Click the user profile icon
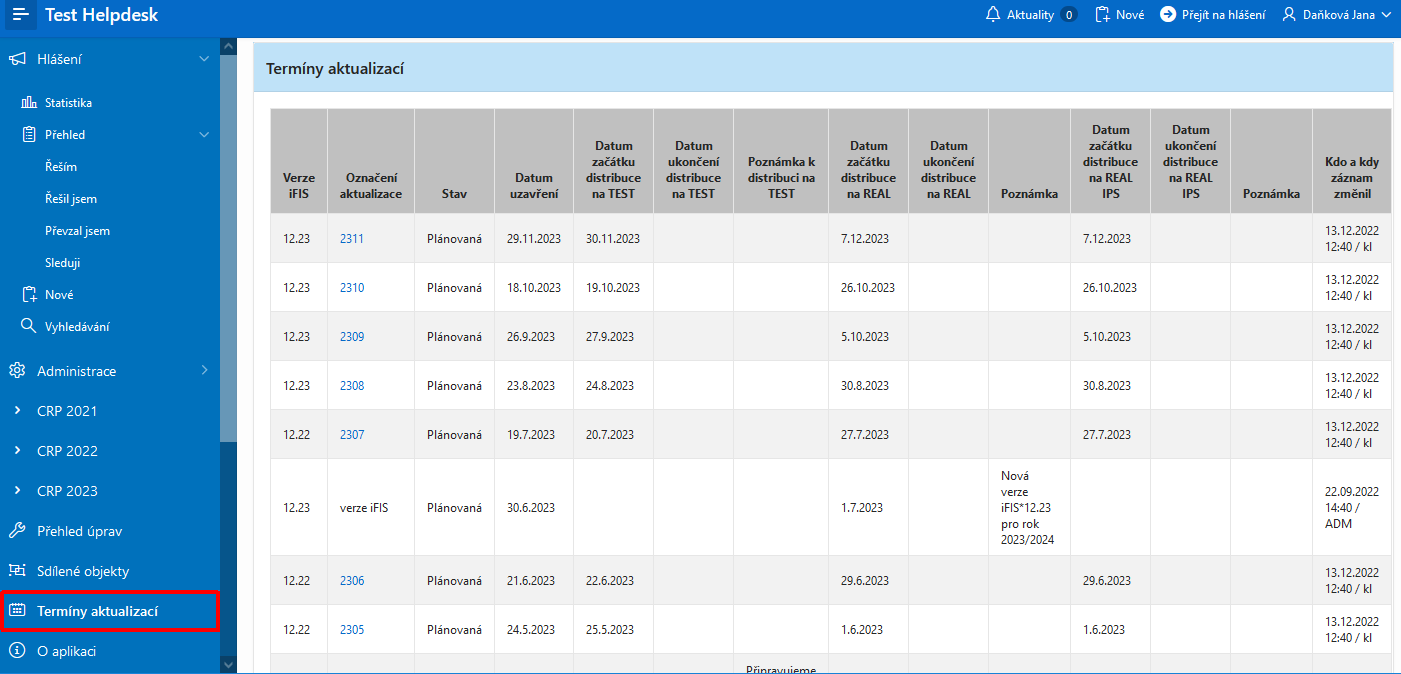The height and width of the screenshot is (674, 1401). [1289, 15]
